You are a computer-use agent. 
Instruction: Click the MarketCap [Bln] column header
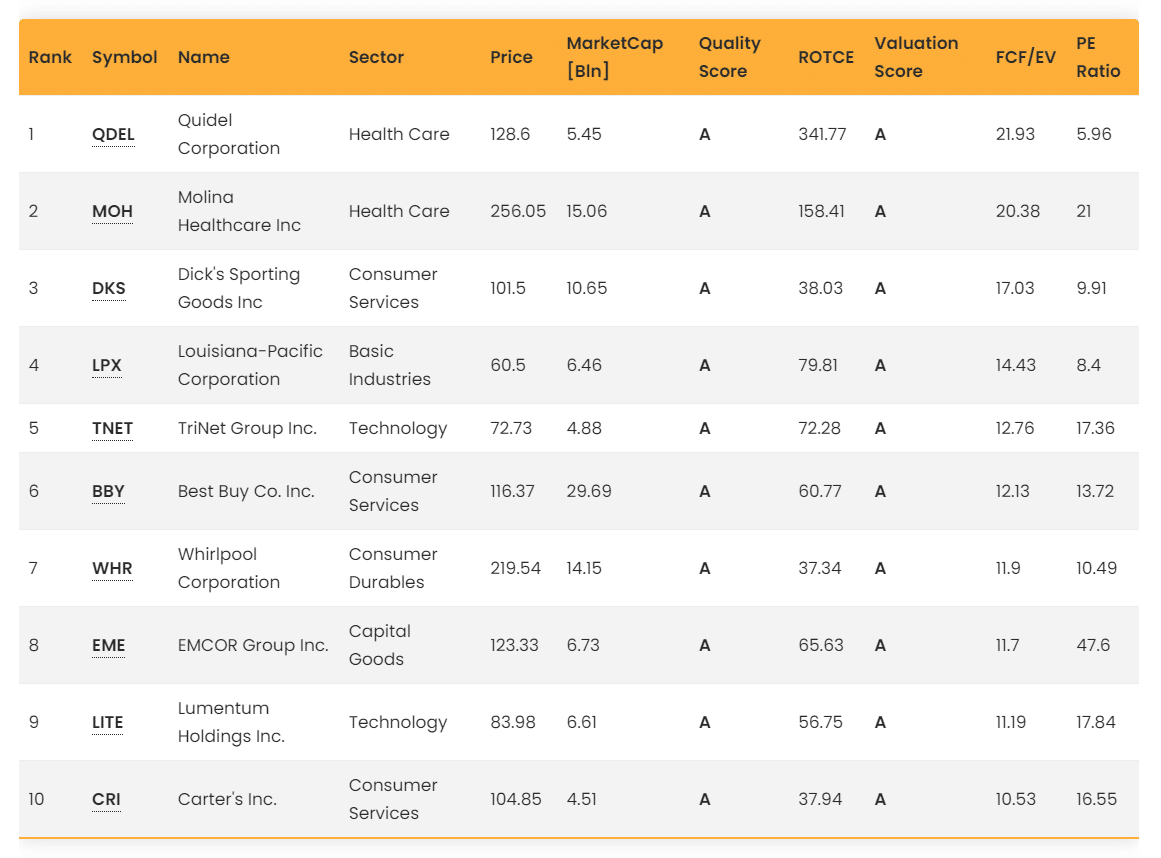615,57
